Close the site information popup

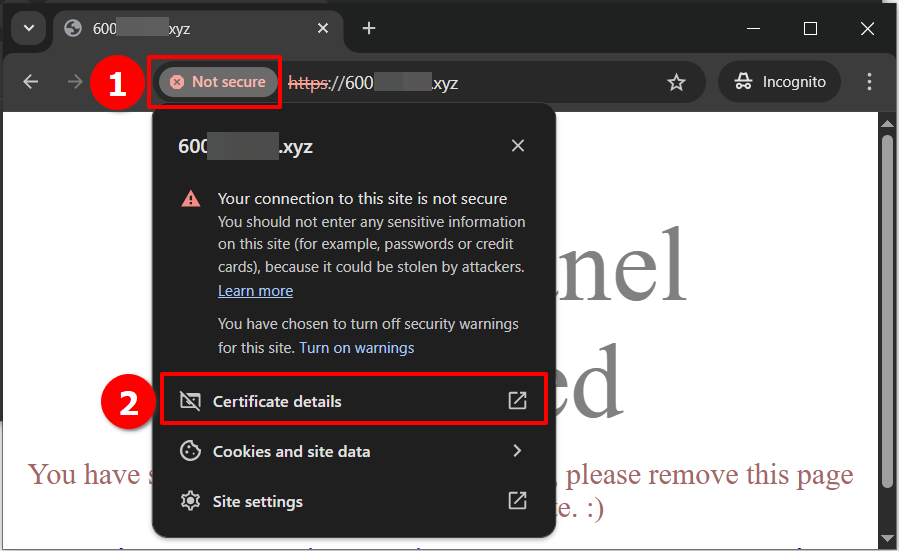coord(518,146)
